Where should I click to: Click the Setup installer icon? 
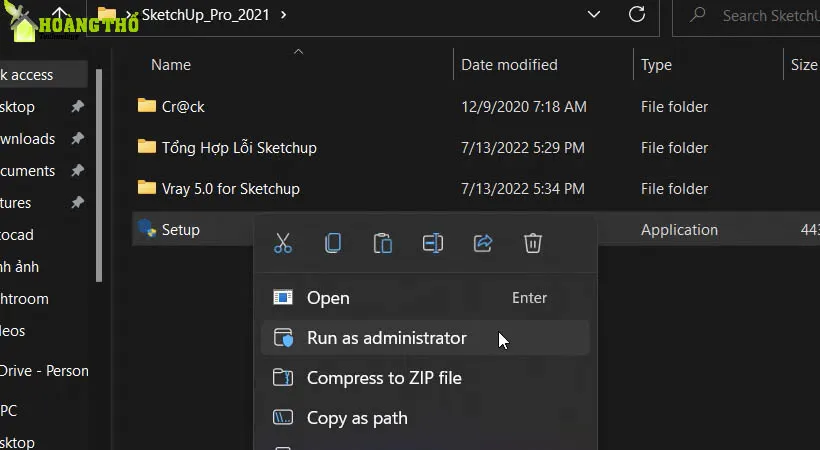(147, 229)
